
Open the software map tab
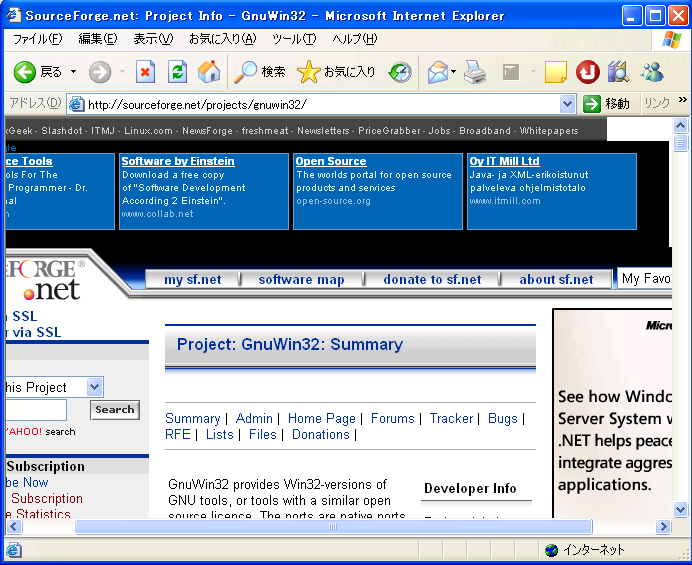coord(301,279)
